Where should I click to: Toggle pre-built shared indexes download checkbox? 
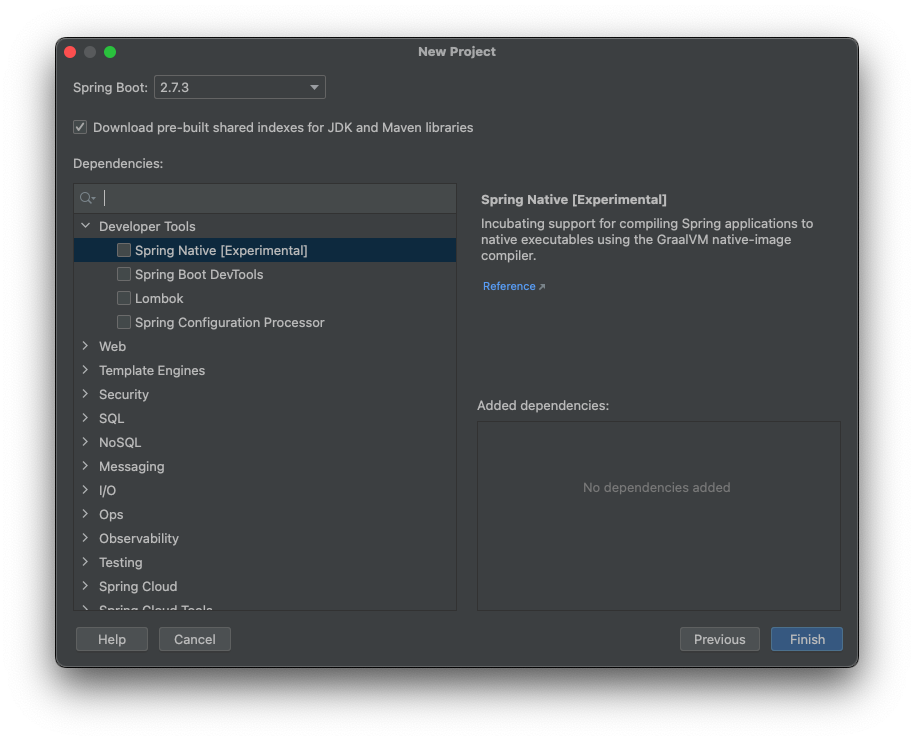[80, 127]
